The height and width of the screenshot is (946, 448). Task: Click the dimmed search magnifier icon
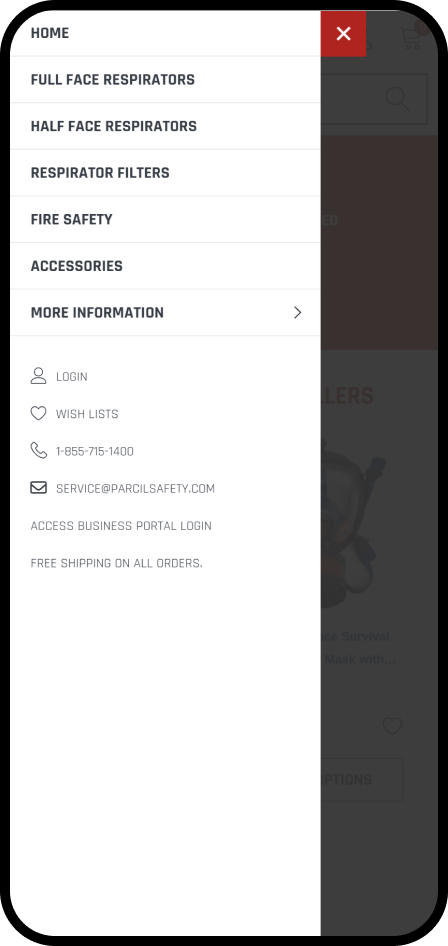pyautogui.click(x=397, y=99)
